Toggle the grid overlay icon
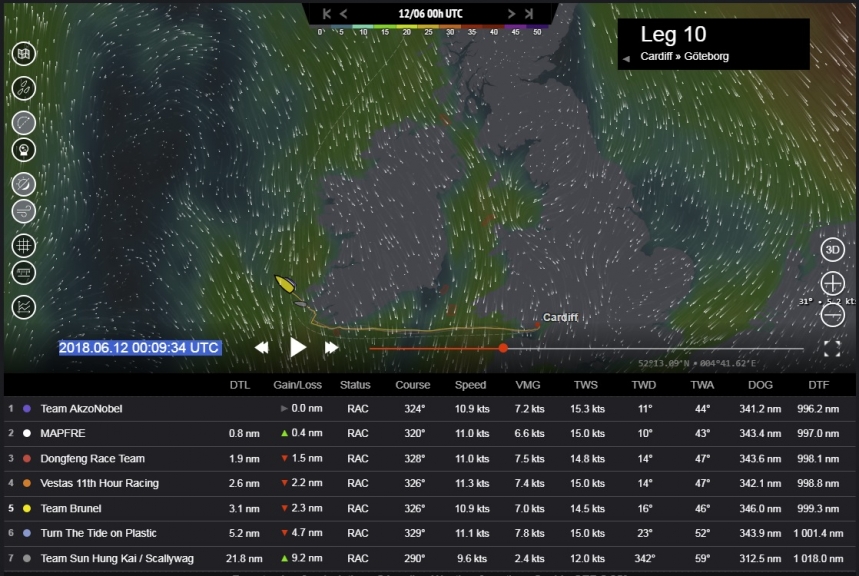 24,246
